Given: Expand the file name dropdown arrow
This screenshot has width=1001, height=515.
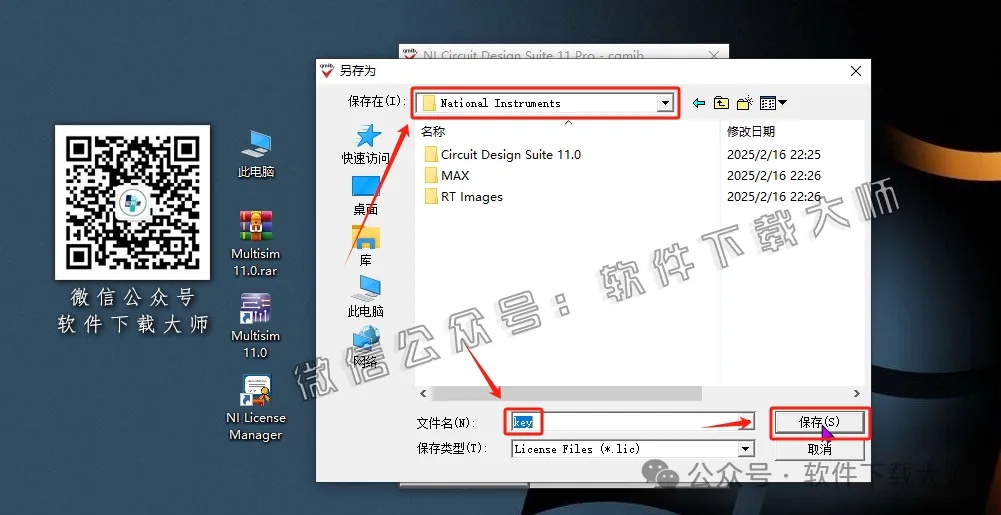Looking at the screenshot, I should click(747, 422).
